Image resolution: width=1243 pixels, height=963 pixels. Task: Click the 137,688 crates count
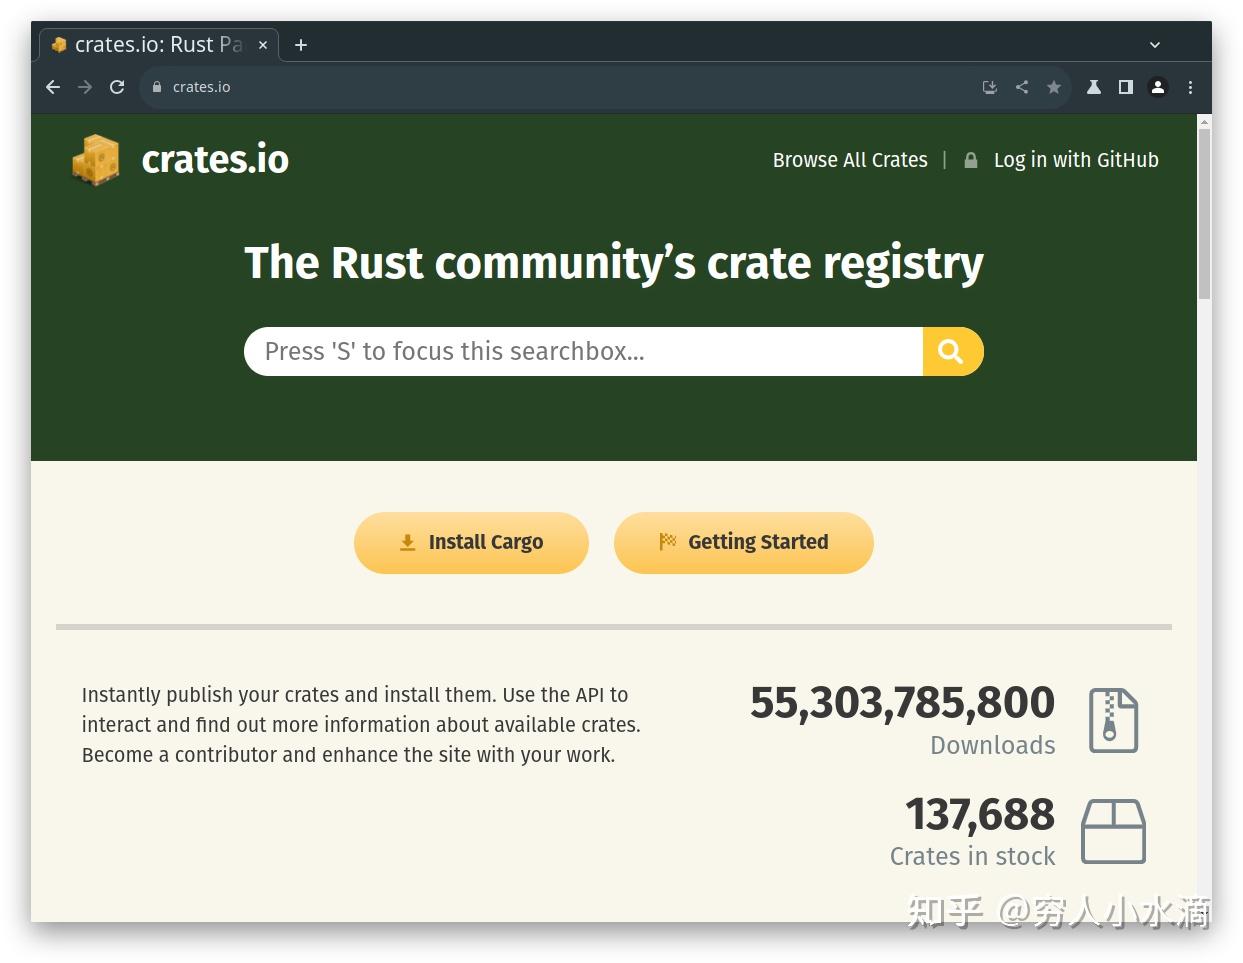pos(980,815)
